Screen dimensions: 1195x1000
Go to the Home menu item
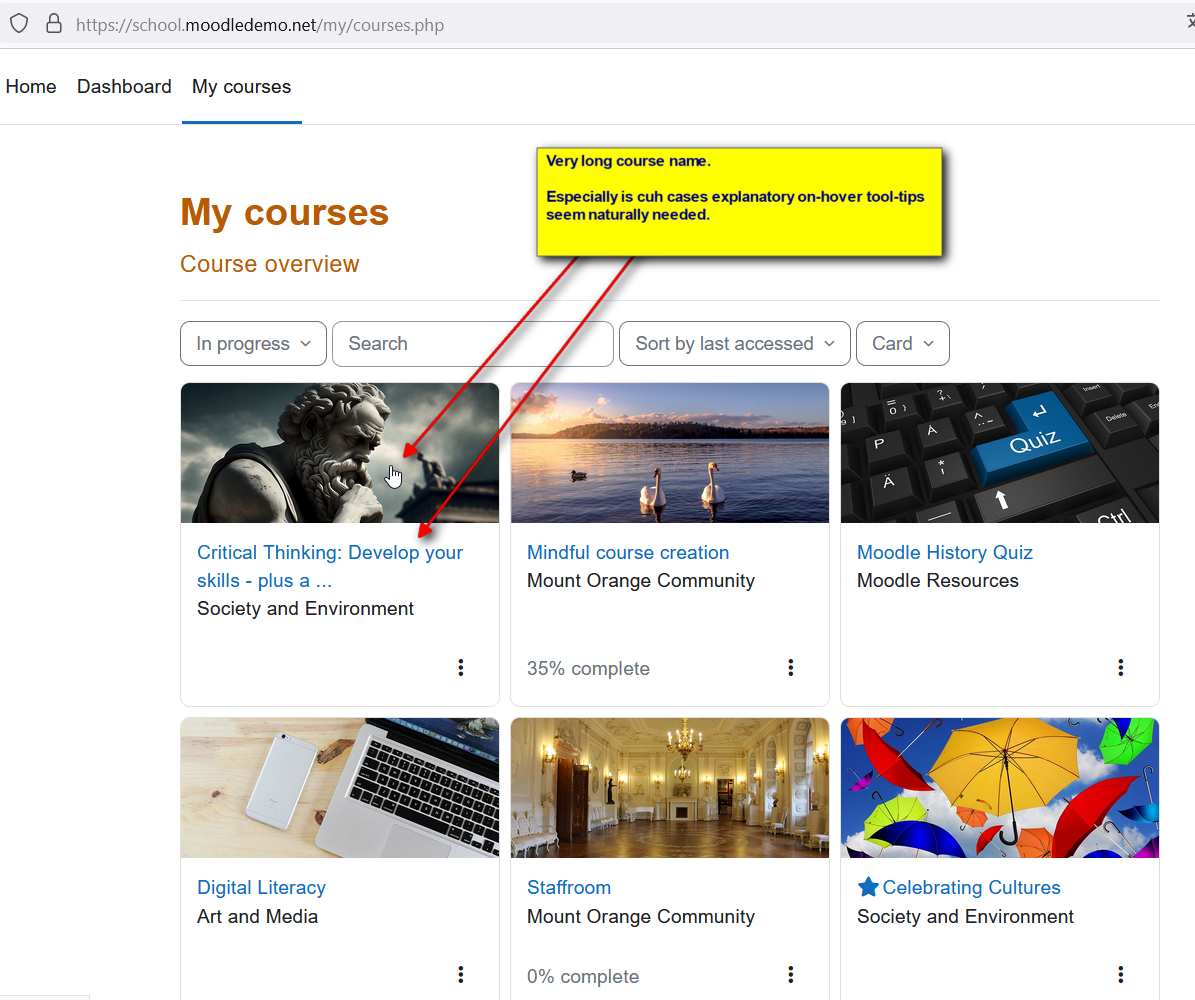click(x=31, y=87)
